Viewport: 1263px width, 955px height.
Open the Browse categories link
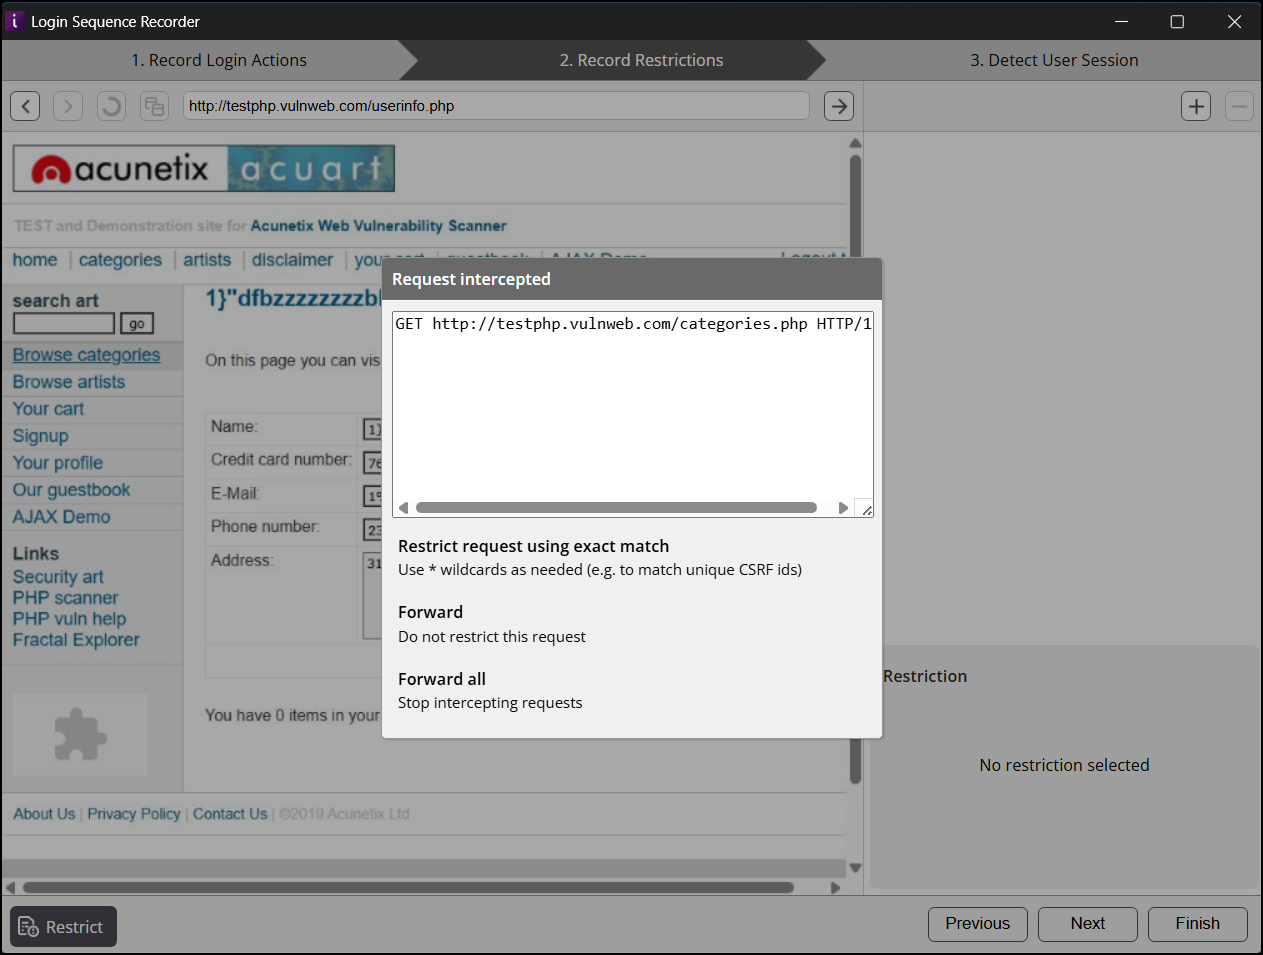(85, 354)
